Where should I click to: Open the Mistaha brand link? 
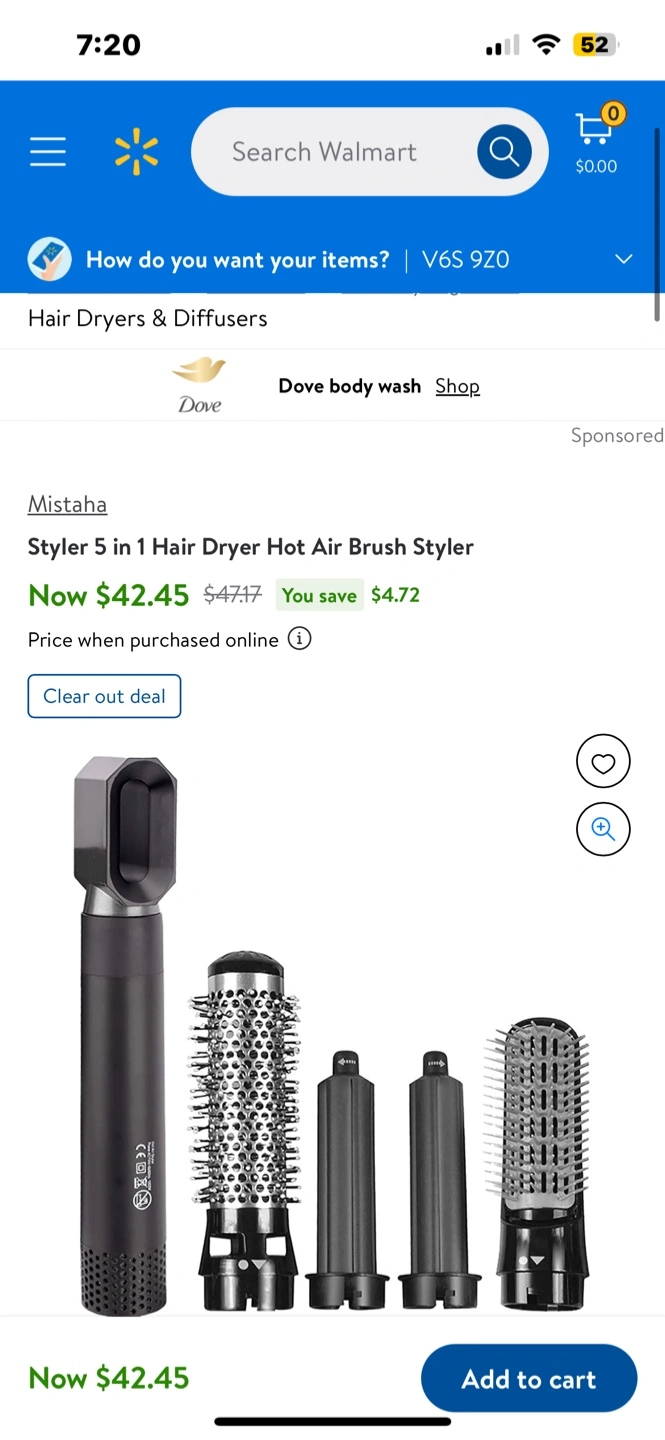tap(67, 504)
